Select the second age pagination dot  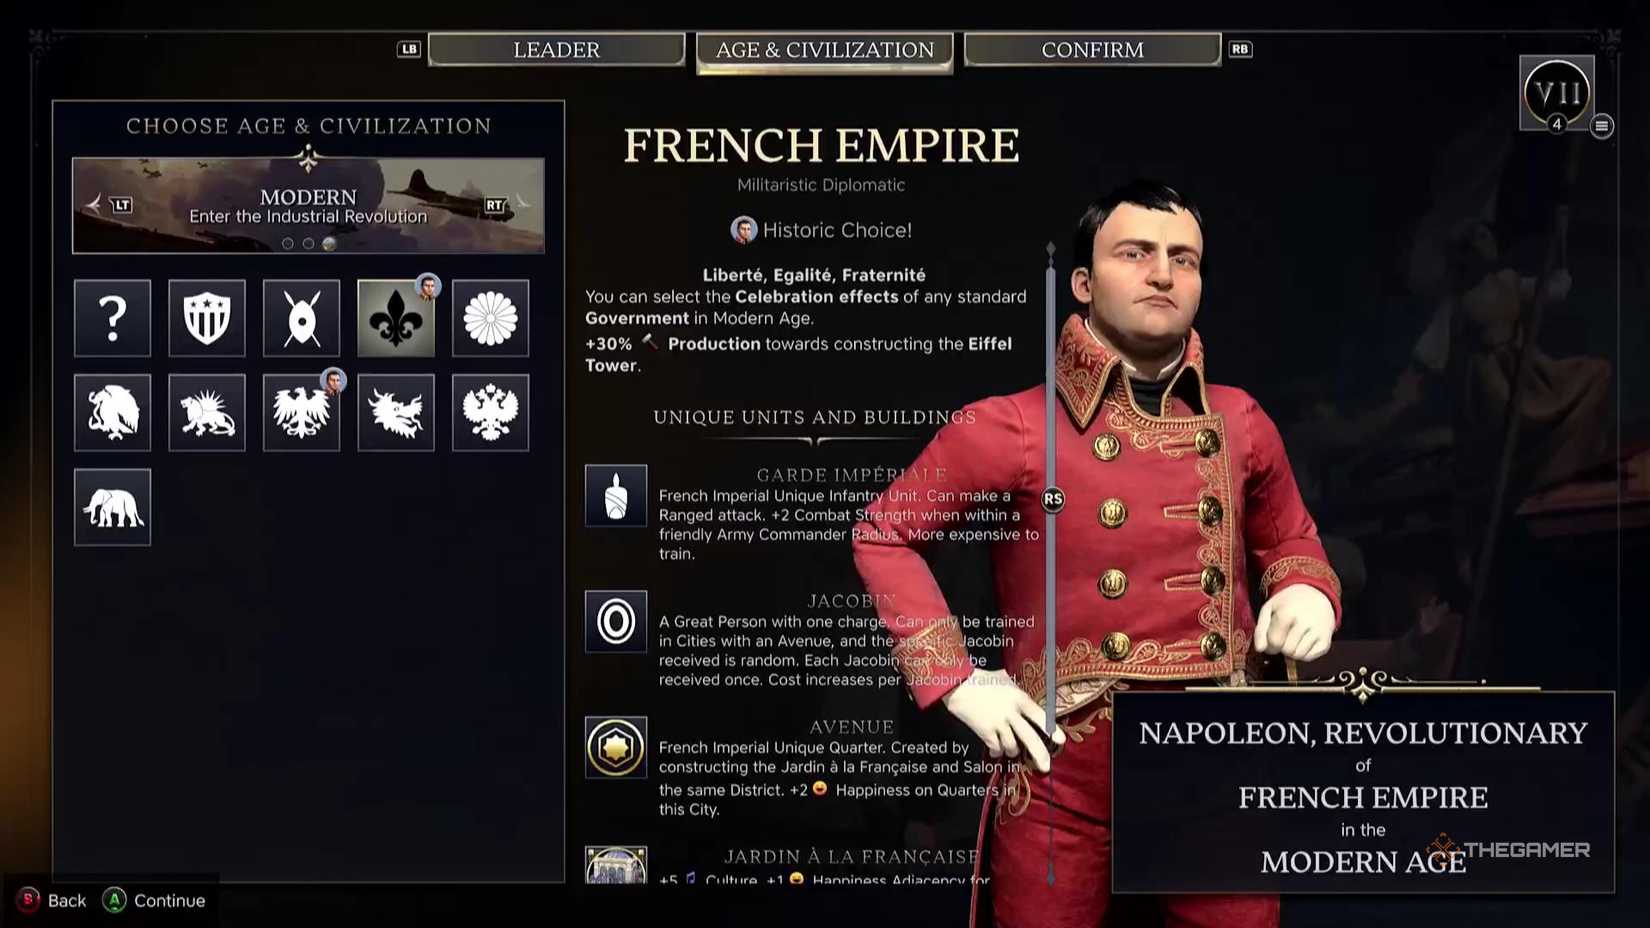tap(308, 243)
